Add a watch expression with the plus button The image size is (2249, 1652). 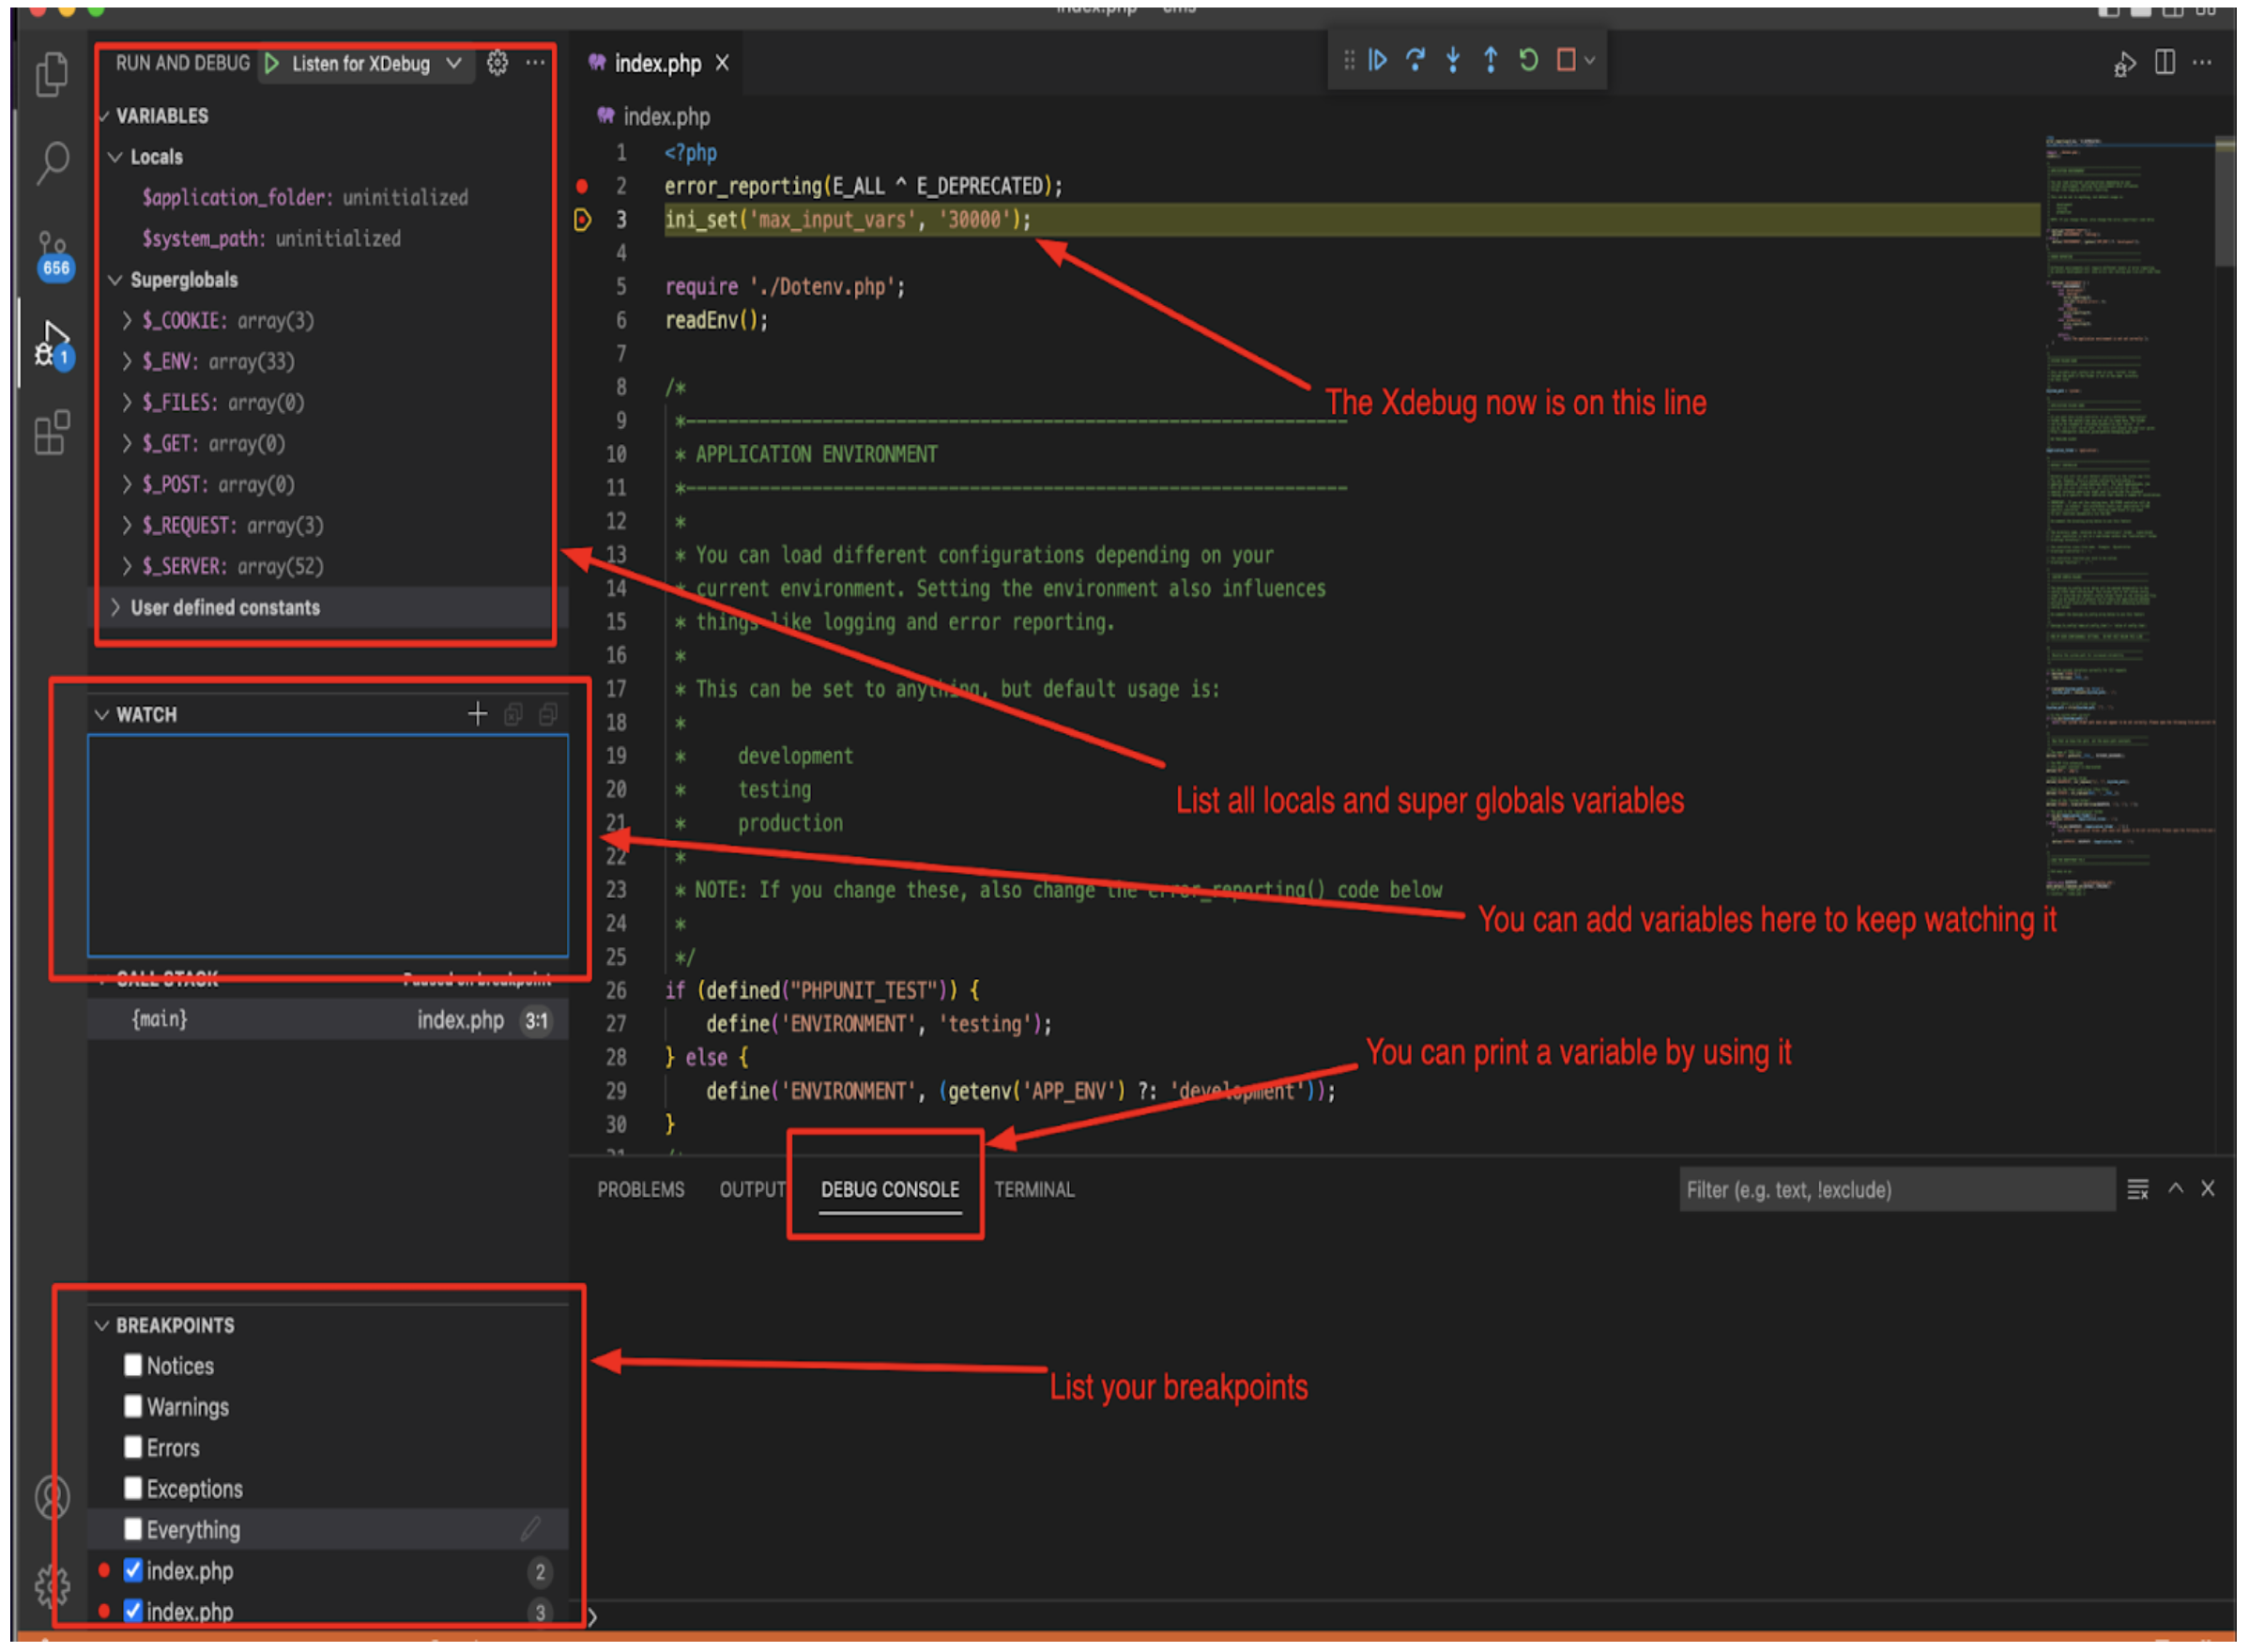click(x=477, y=714)
